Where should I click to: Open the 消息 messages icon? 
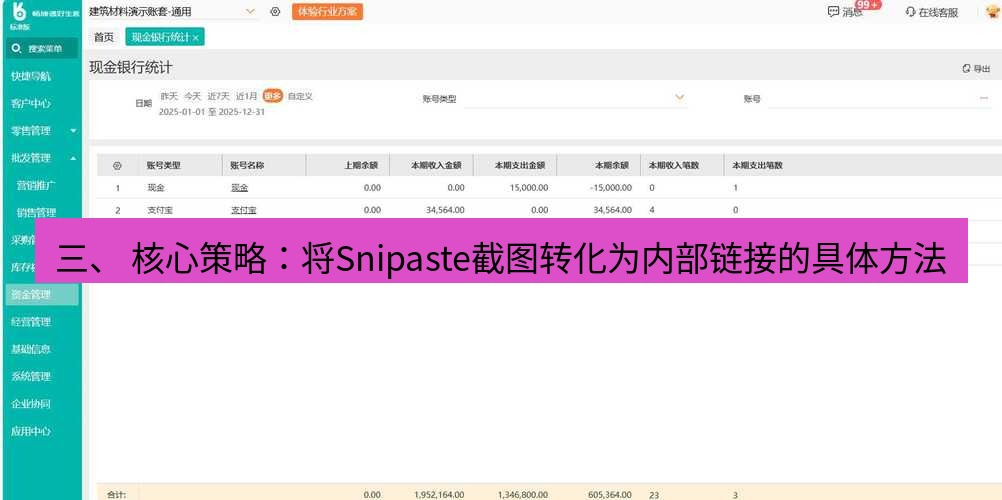tap(845, 12)
